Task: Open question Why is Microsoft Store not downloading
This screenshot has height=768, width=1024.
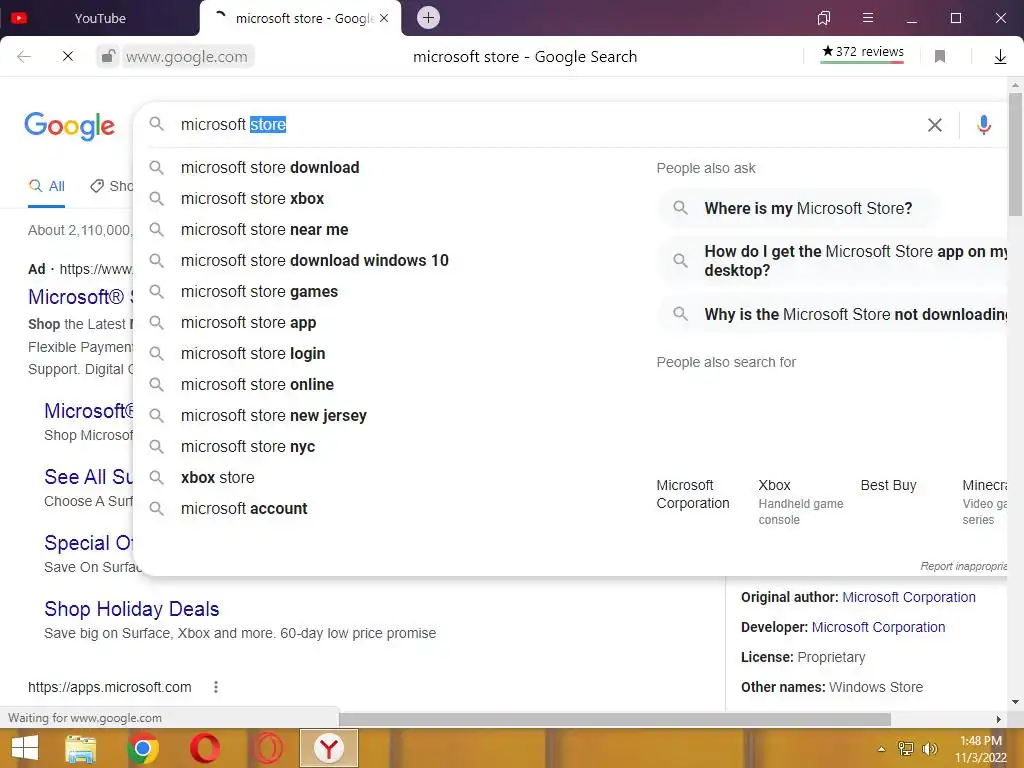Action: (x=834, y=314)
